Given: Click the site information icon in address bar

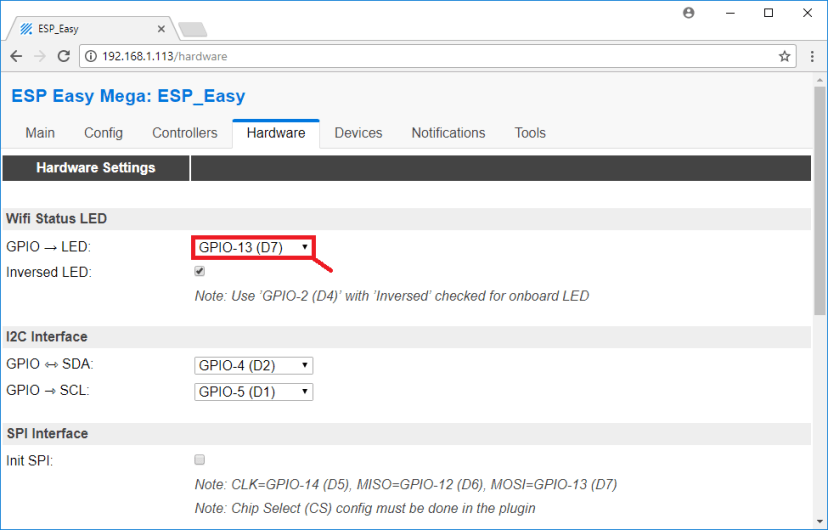Looking at the screenshot, I should tap(91, 56).
